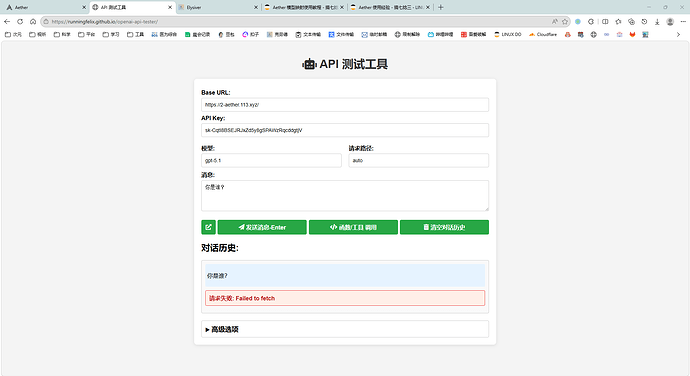Open the first bookmarks folder 次元
Image resolution: width=690 pixels, height=376 pixels.
click(x=13, y=34)
